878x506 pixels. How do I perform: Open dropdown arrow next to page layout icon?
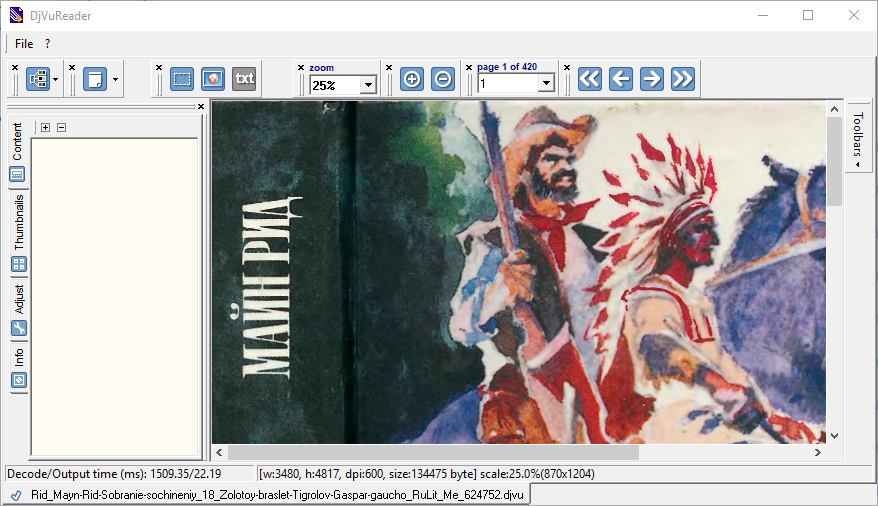pyautogui.click(x=115, y=79)
